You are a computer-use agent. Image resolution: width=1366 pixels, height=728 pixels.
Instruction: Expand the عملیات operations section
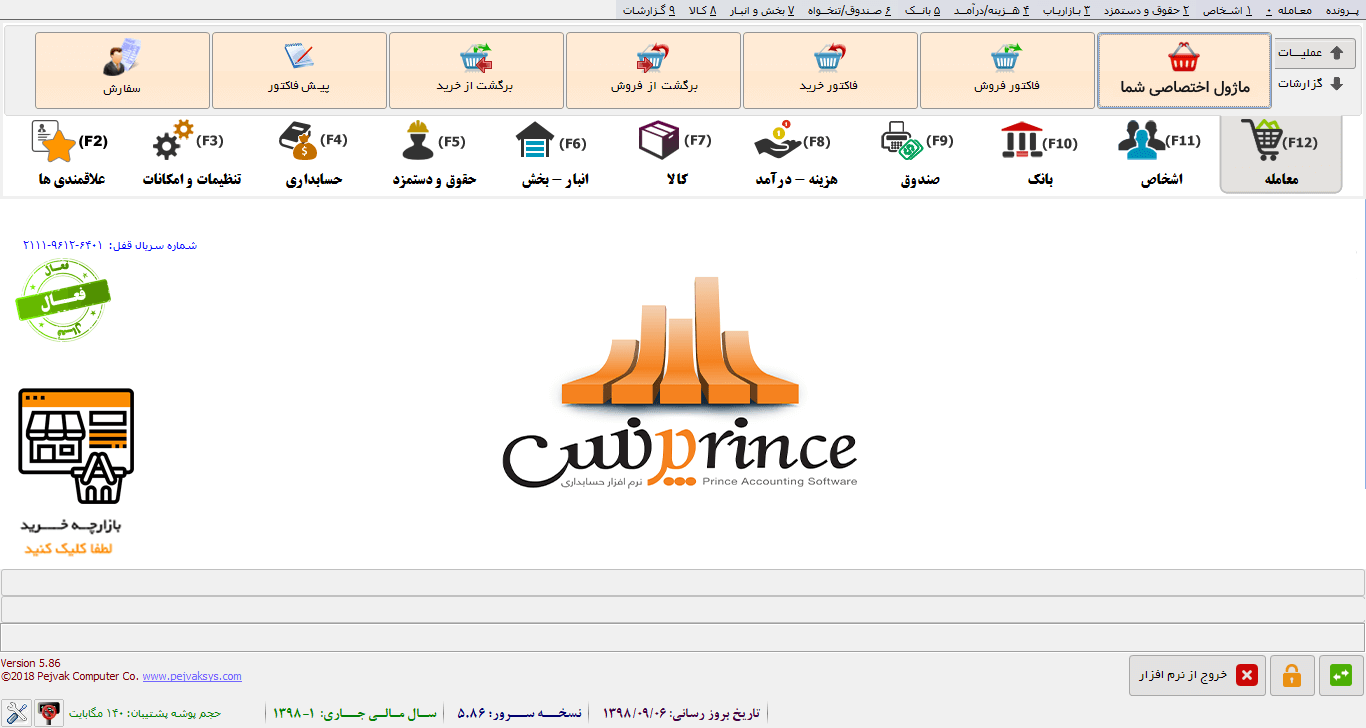click(x=1314, y=53)
